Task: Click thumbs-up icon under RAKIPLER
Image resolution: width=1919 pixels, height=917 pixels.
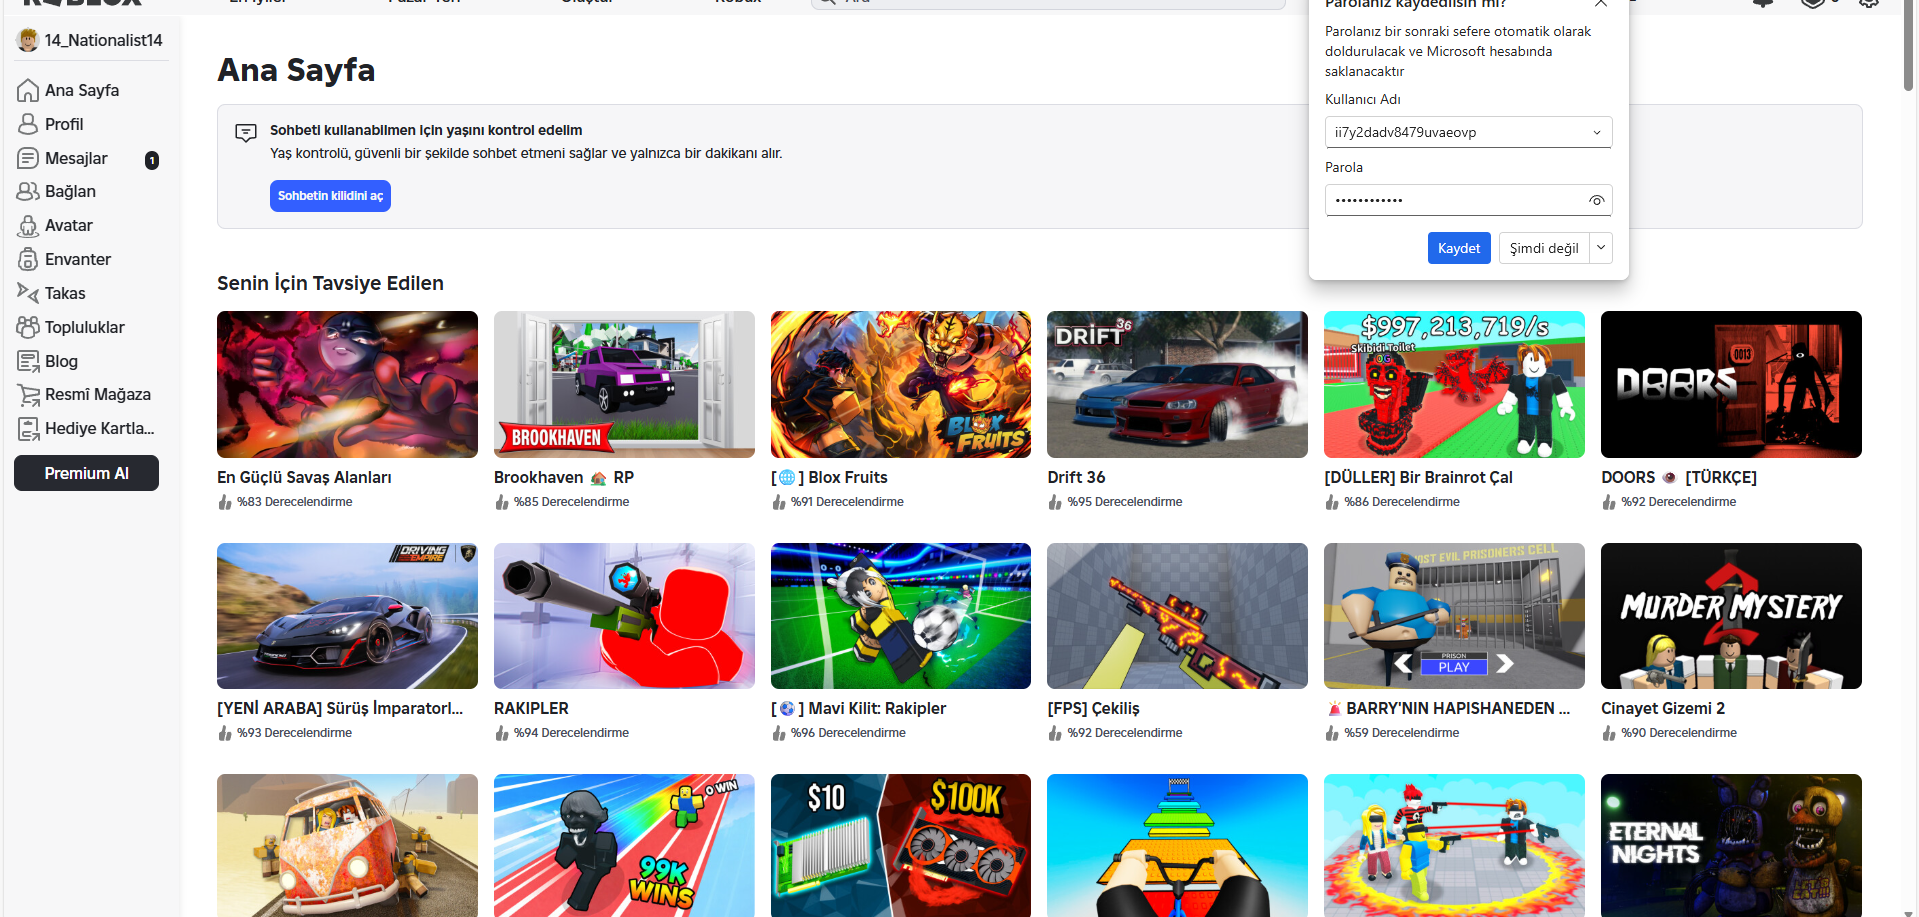Action: pyautogui.click(x=502, y=733)
